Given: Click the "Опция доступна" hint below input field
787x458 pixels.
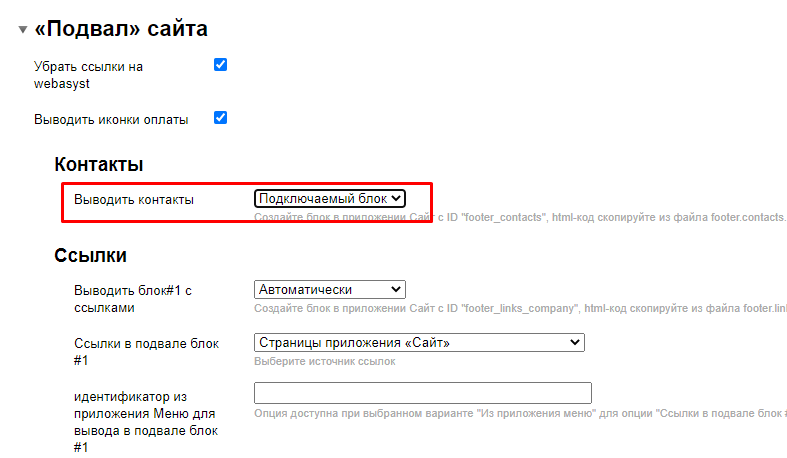Looking at the screenshot, I should point(519,413).
